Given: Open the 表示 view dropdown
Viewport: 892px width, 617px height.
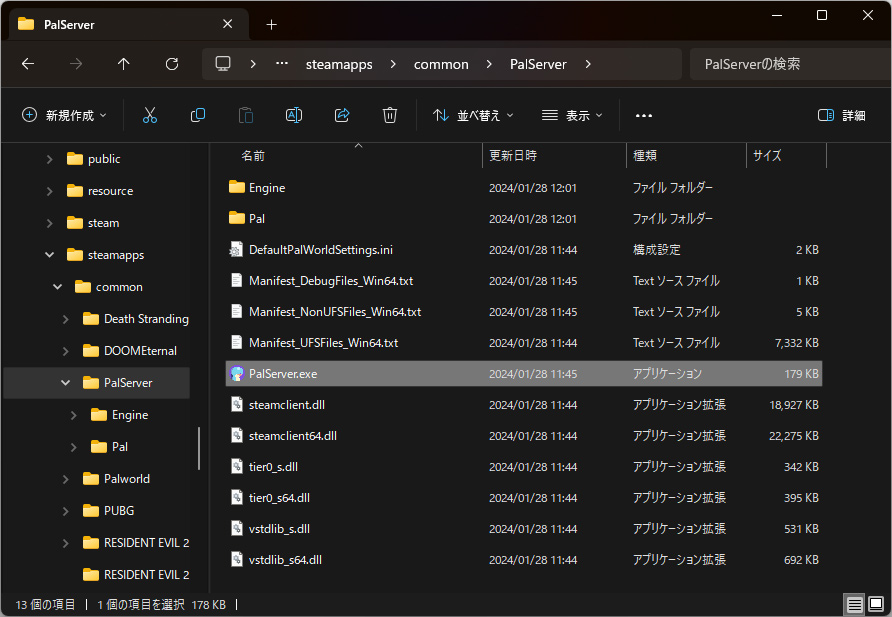Looking at the screenshot, I should coord(572,115).
